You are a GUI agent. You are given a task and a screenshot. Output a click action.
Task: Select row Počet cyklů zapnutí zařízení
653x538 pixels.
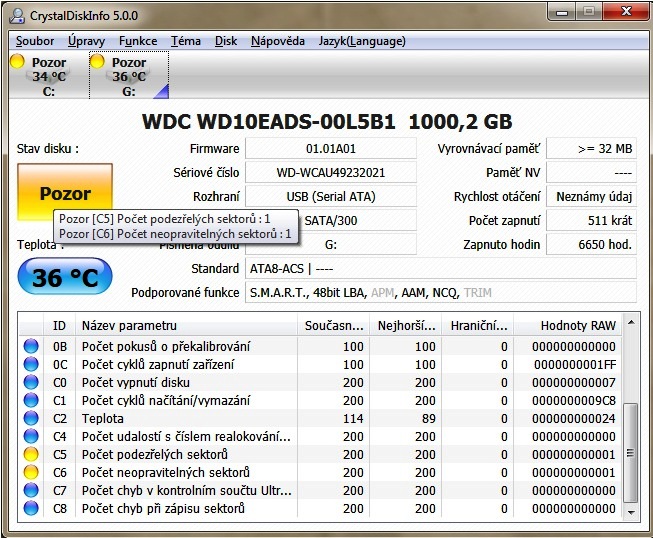pyautogui.click(x=320, y=364)
